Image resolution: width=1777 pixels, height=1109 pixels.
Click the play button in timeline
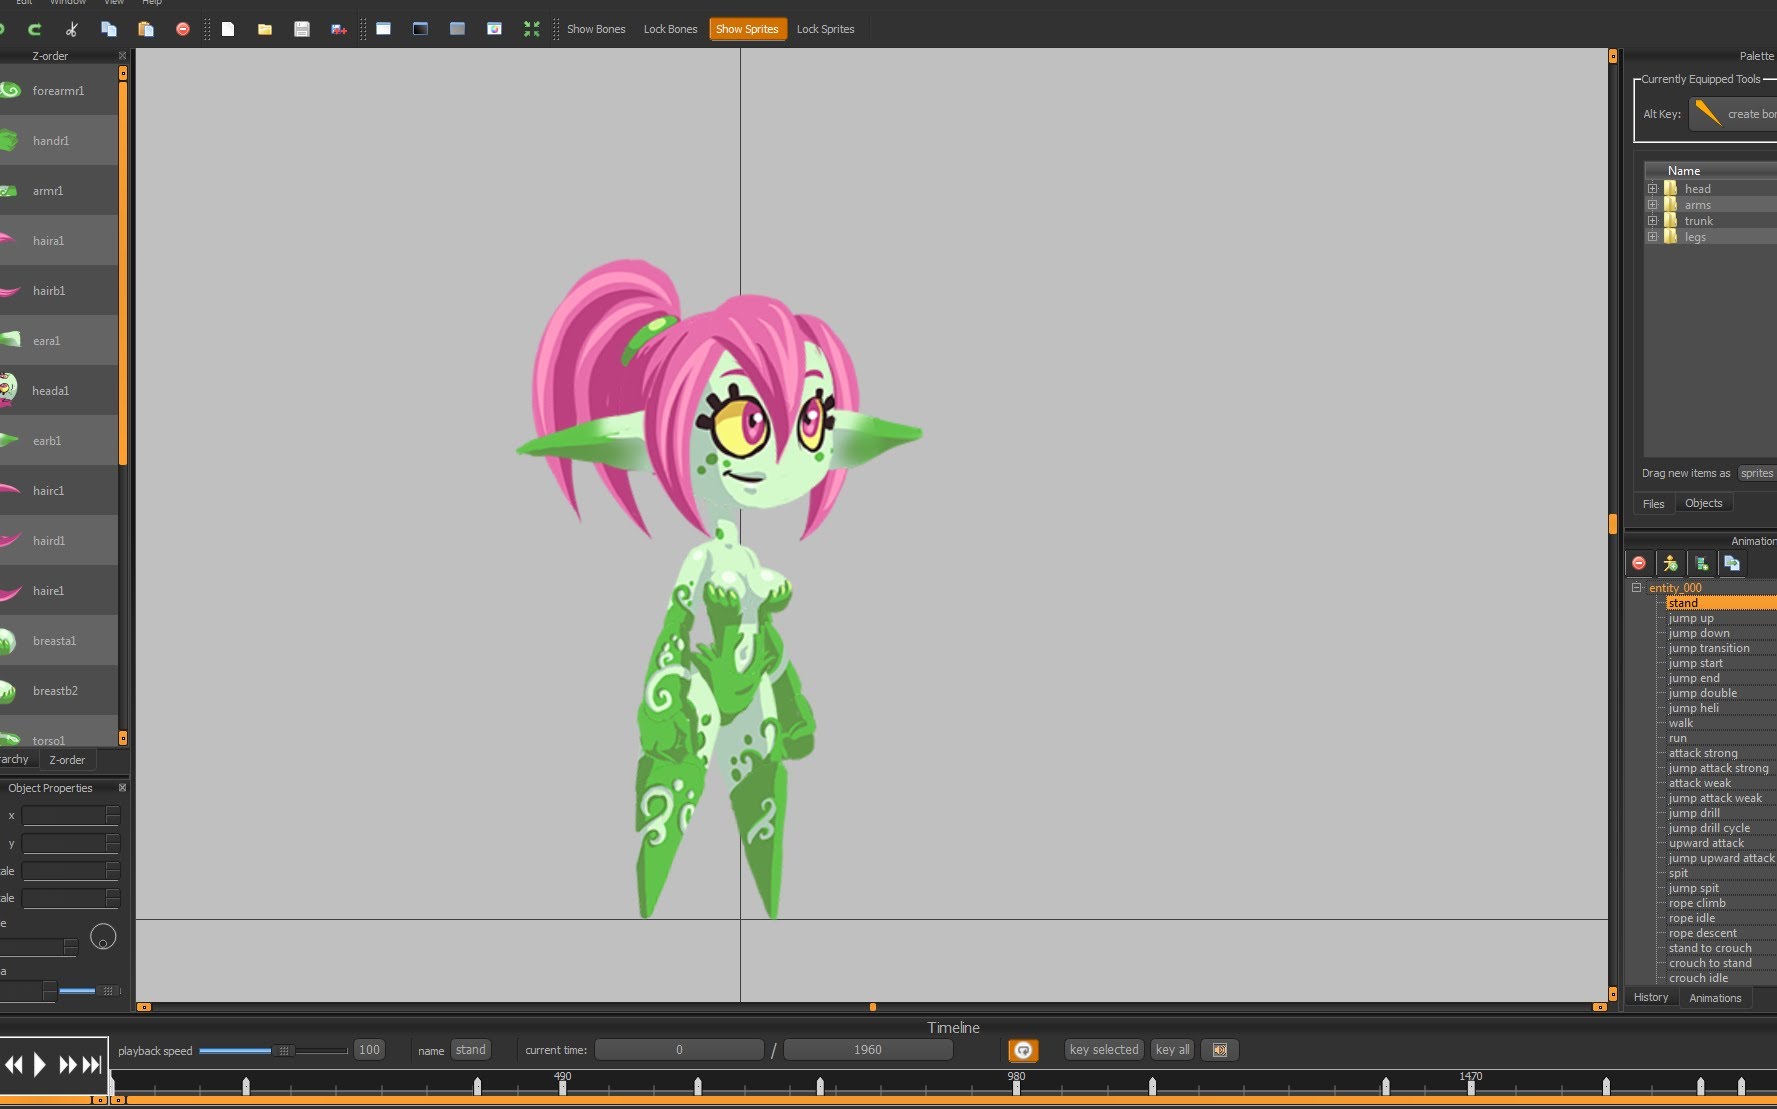pyautogui.click(x=40, y=1064)
